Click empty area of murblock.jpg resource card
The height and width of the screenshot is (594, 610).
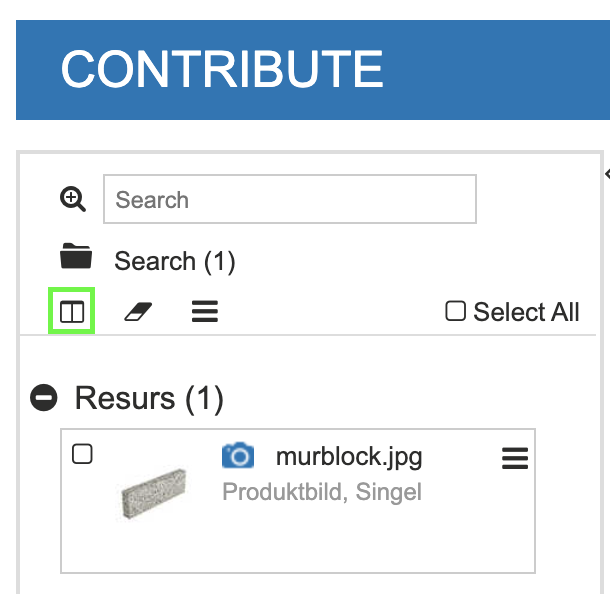click(380, 540)
